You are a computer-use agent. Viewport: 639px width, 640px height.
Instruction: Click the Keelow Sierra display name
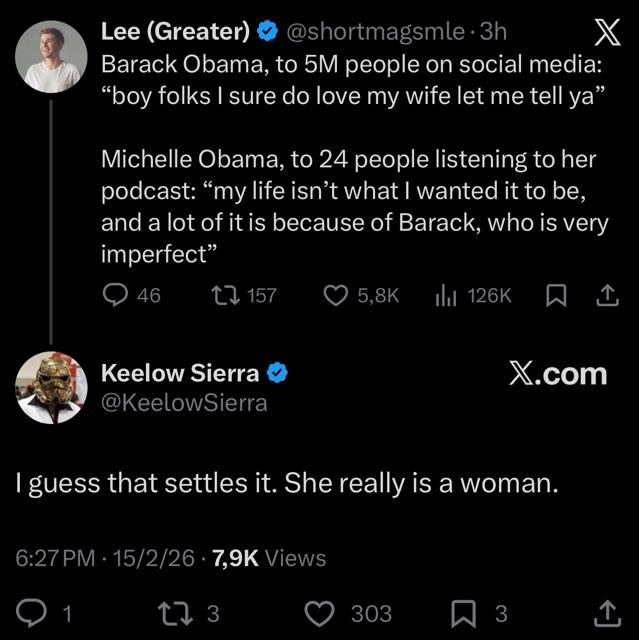pos(181,374)
